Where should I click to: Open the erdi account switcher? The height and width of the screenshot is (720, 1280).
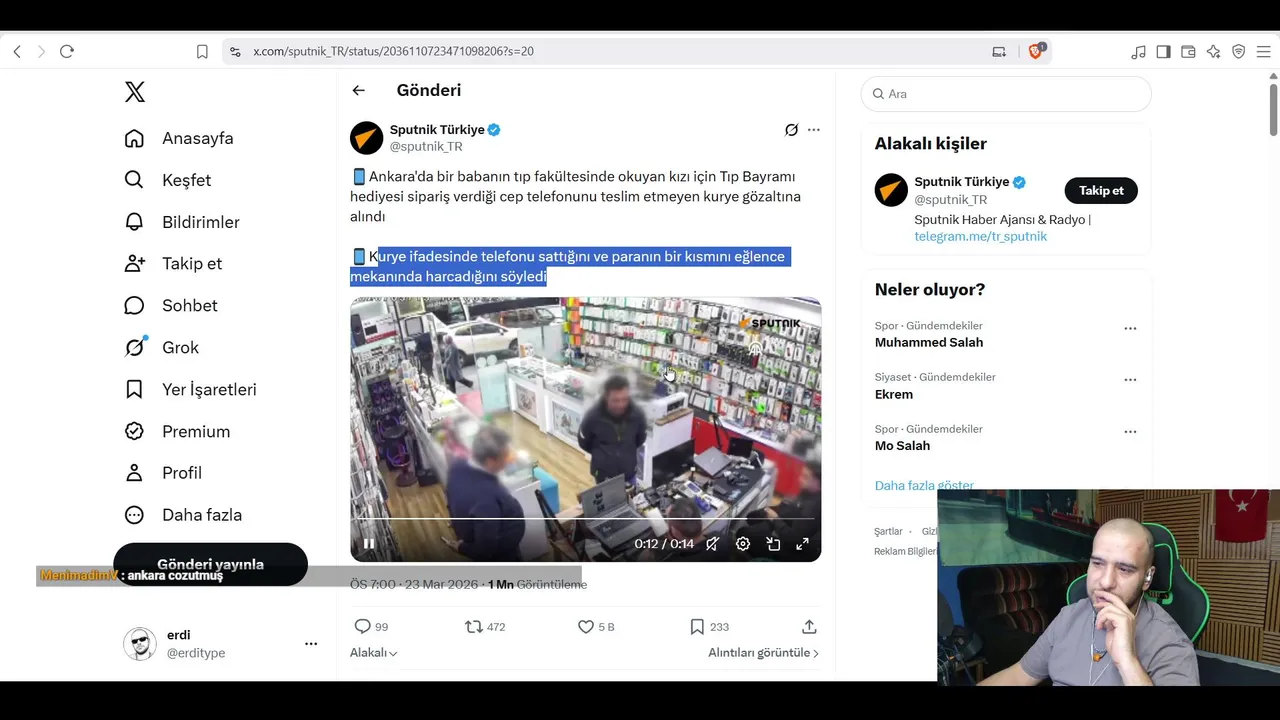point(222,644)
